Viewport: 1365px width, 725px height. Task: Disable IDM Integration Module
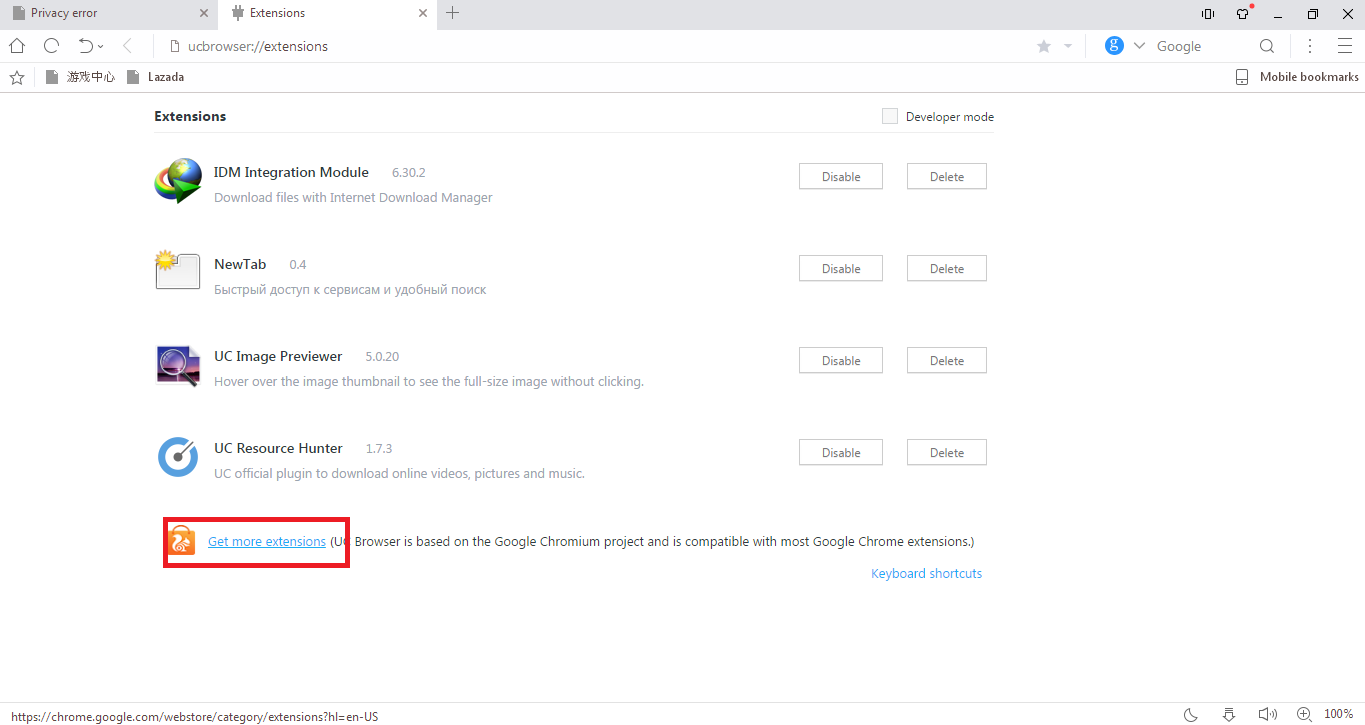pos(841,177)
